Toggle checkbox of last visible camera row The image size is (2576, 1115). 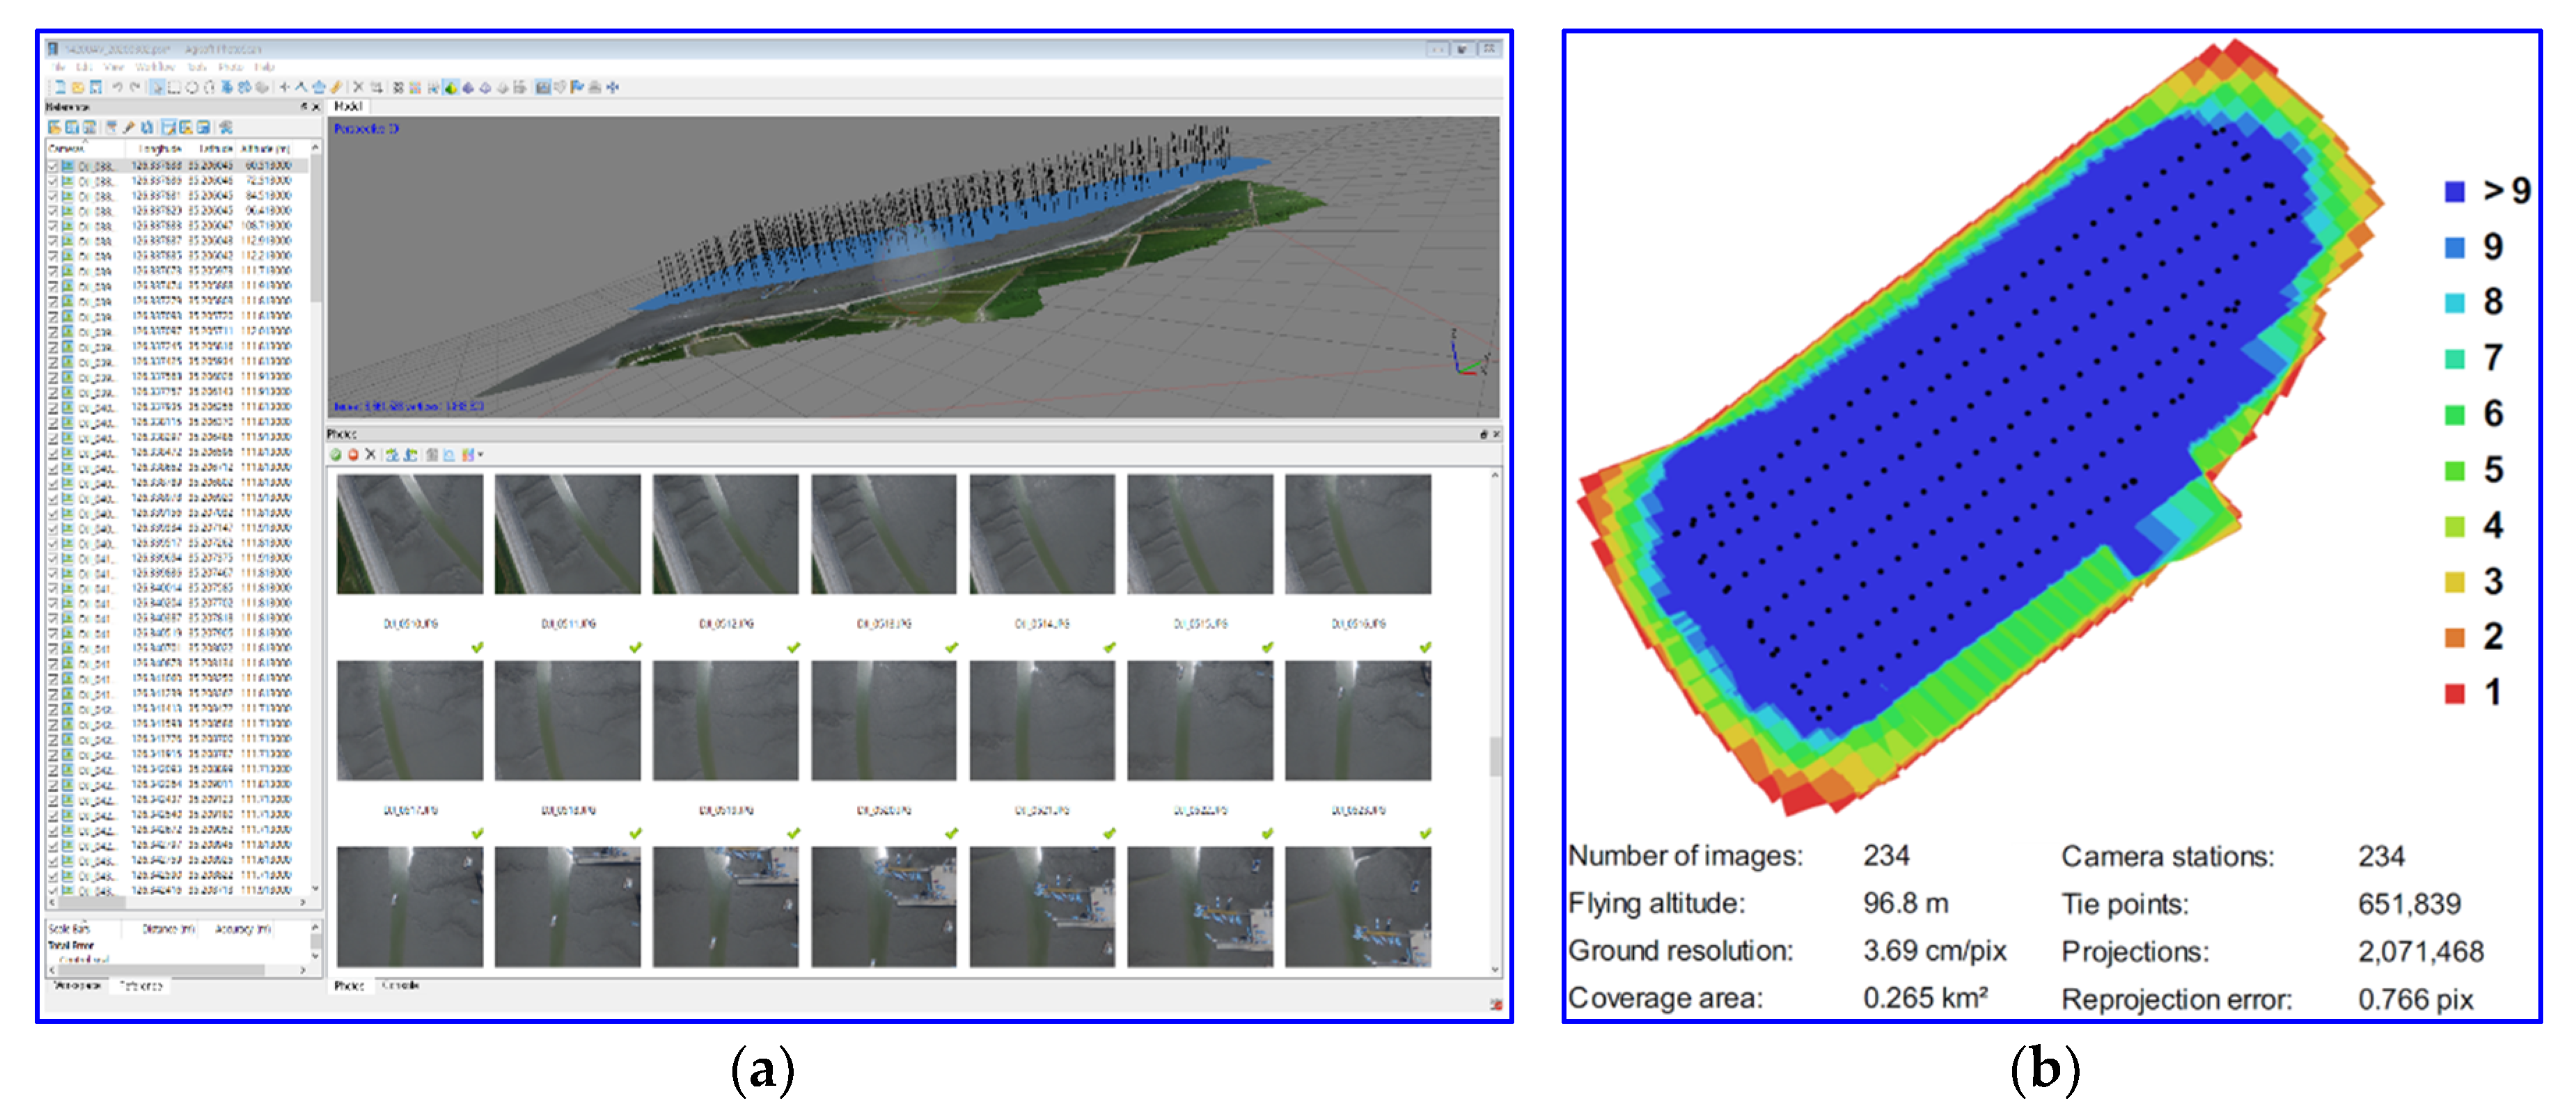pos(53,890)
